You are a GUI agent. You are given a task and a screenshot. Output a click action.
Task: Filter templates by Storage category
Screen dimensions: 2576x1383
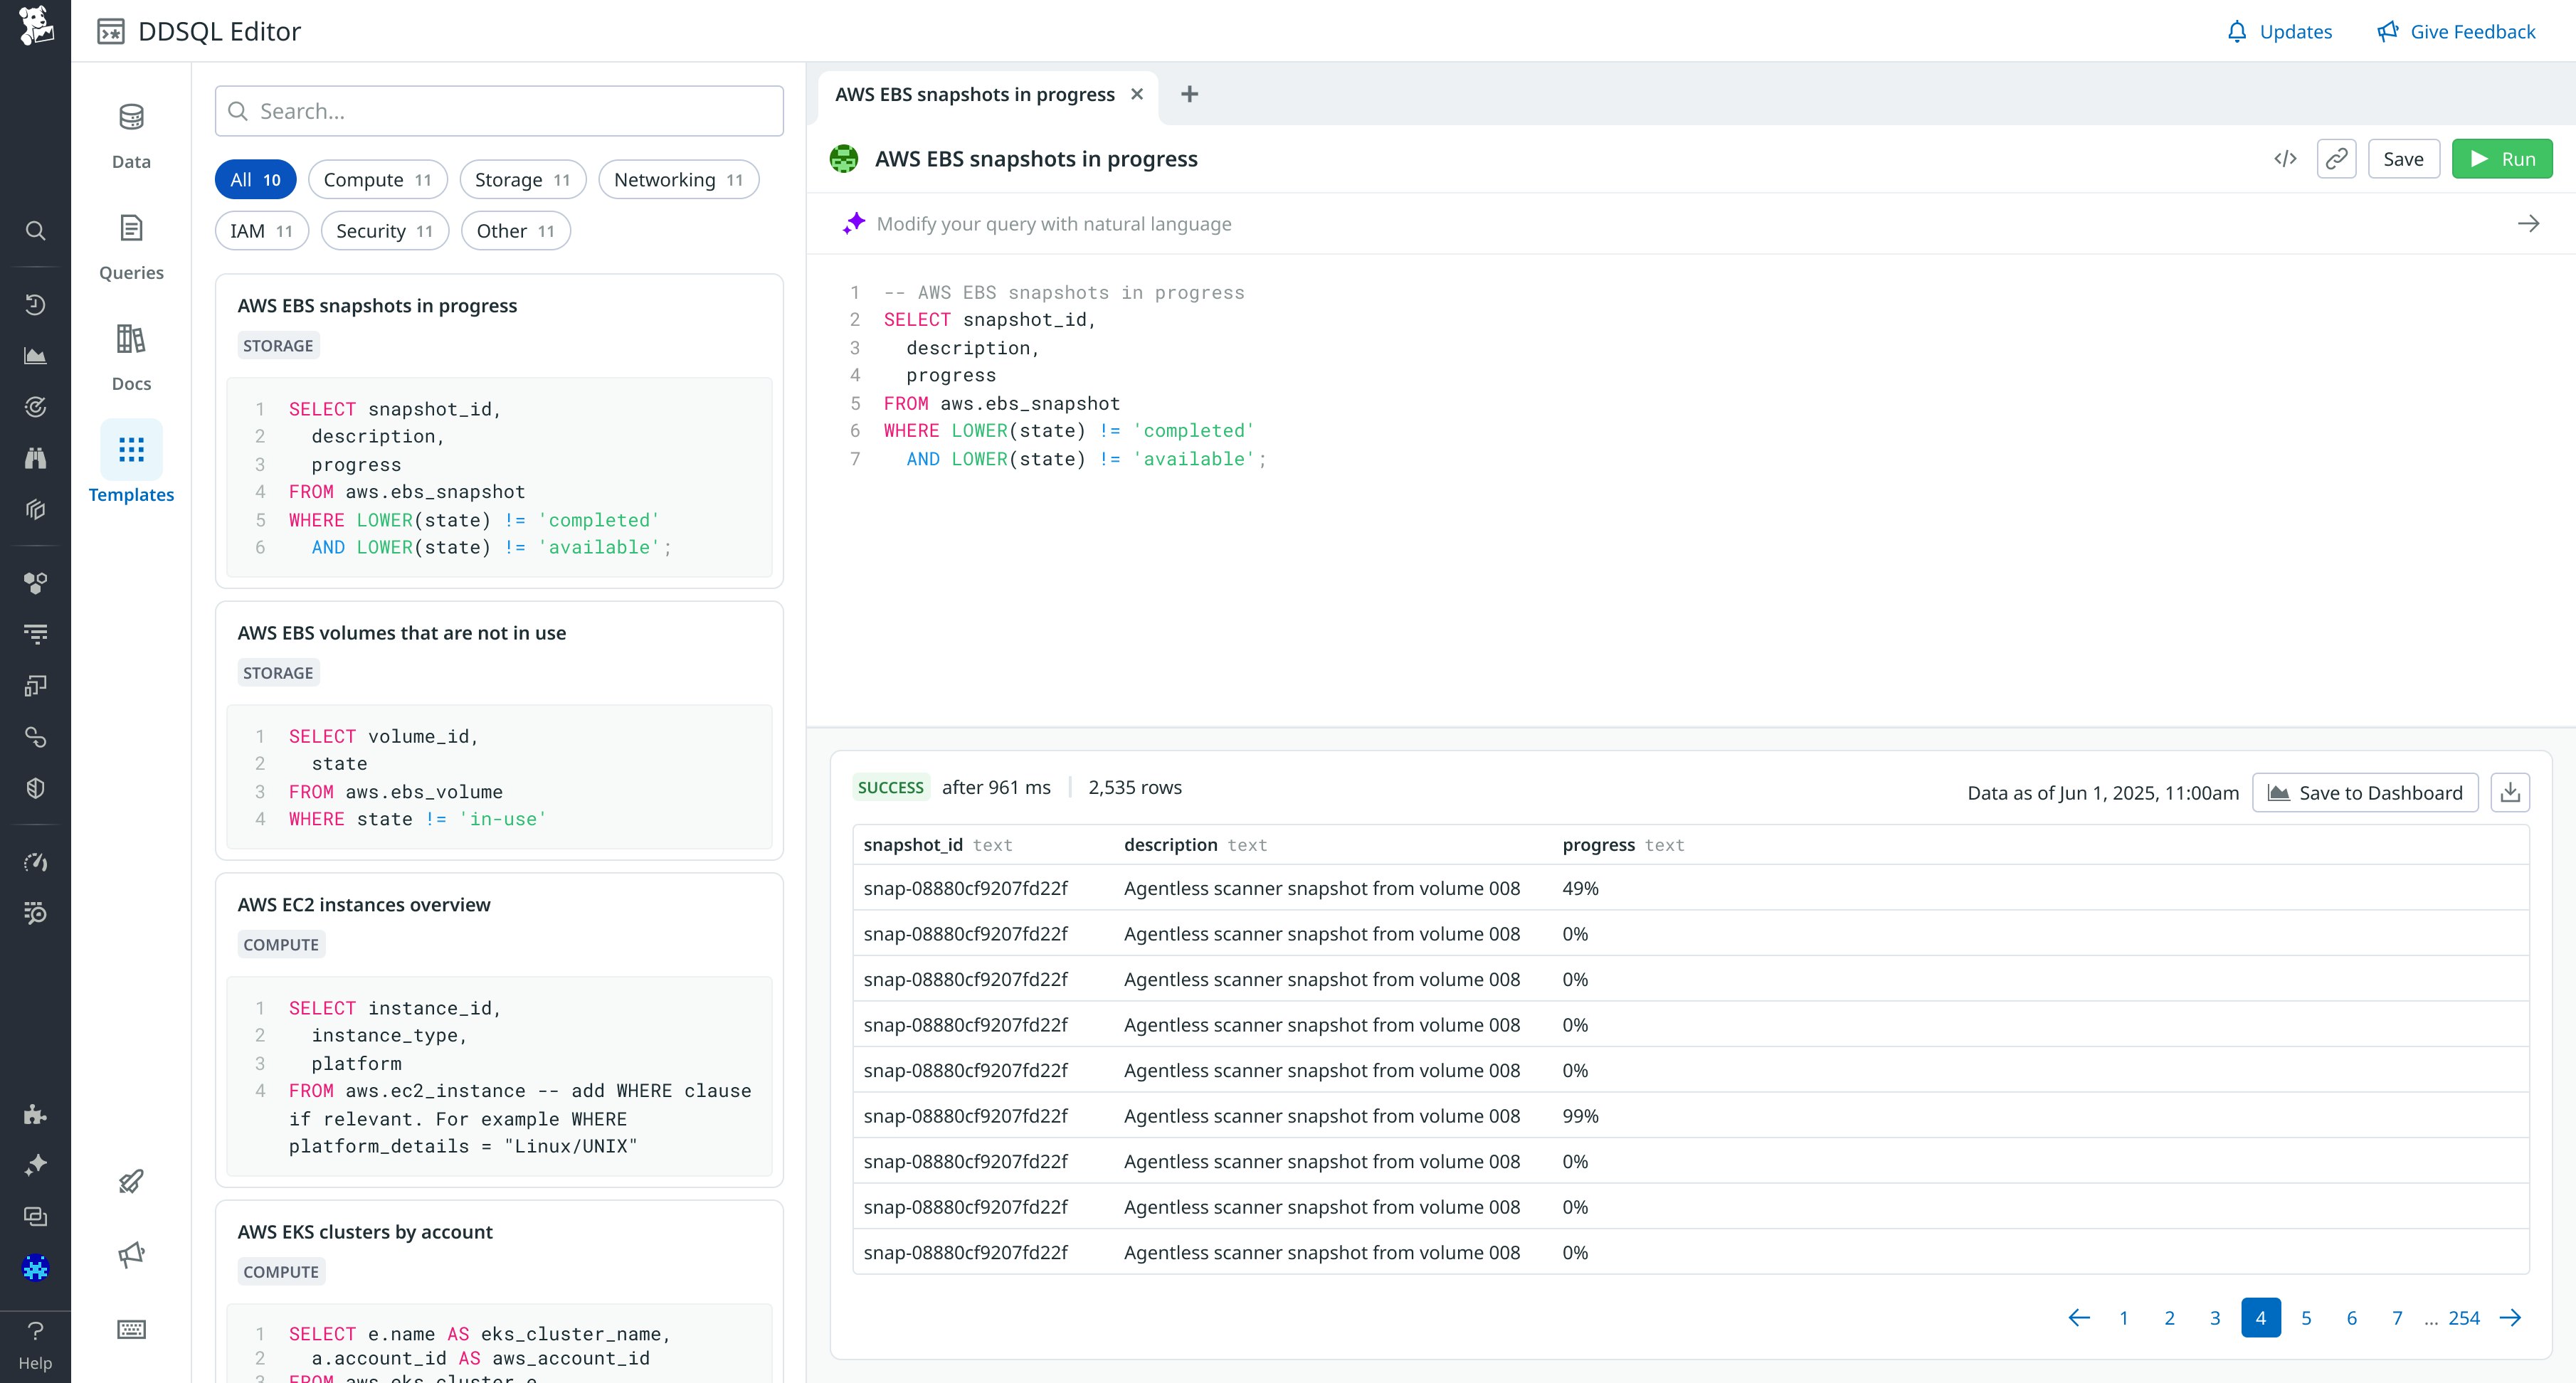pos(521,180)
